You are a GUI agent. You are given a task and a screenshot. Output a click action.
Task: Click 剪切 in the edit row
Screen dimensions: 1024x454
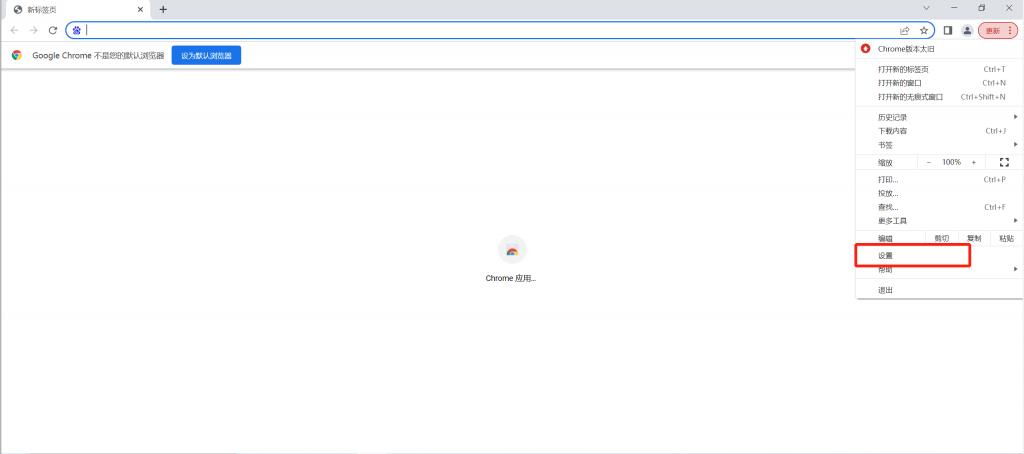click(942, 238)
